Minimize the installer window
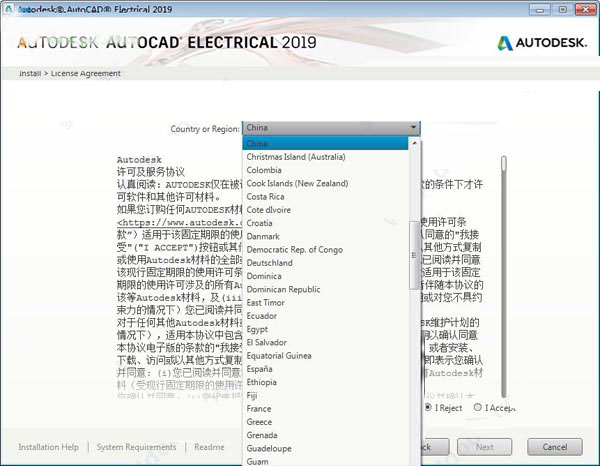This screenshot has height=466, width=600. point(540,10)
